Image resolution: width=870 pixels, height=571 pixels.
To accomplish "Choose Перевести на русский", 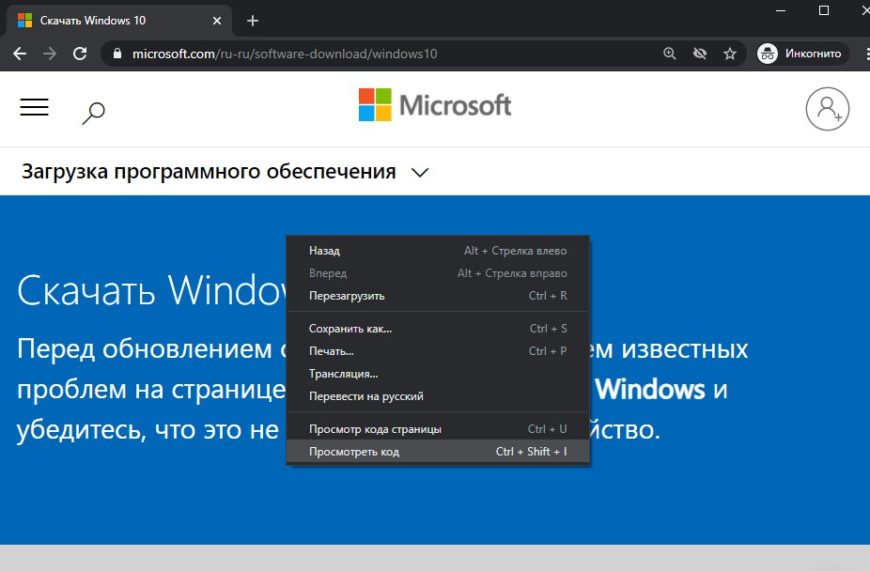I will tap(438, 396).
